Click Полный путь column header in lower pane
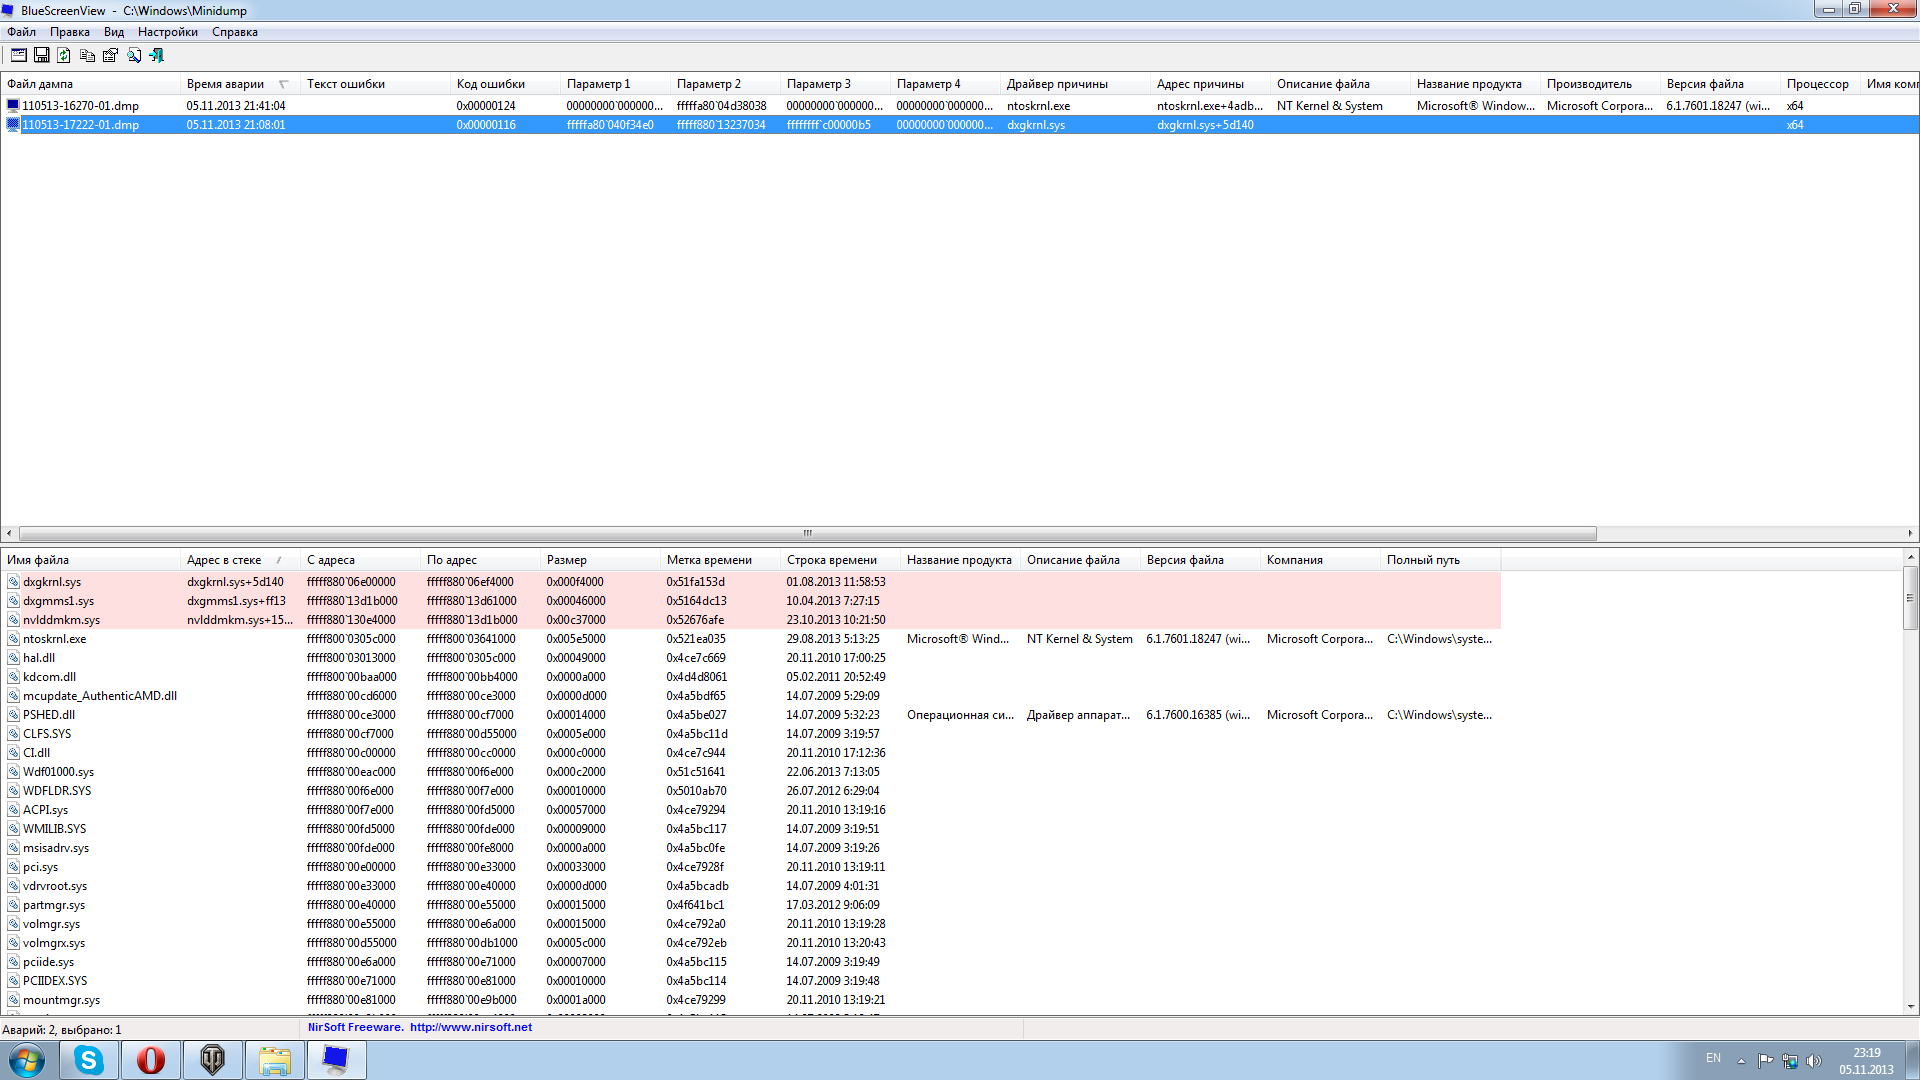The height and width of the screenshot is (1080, 1920). (x=1440, y=560)
